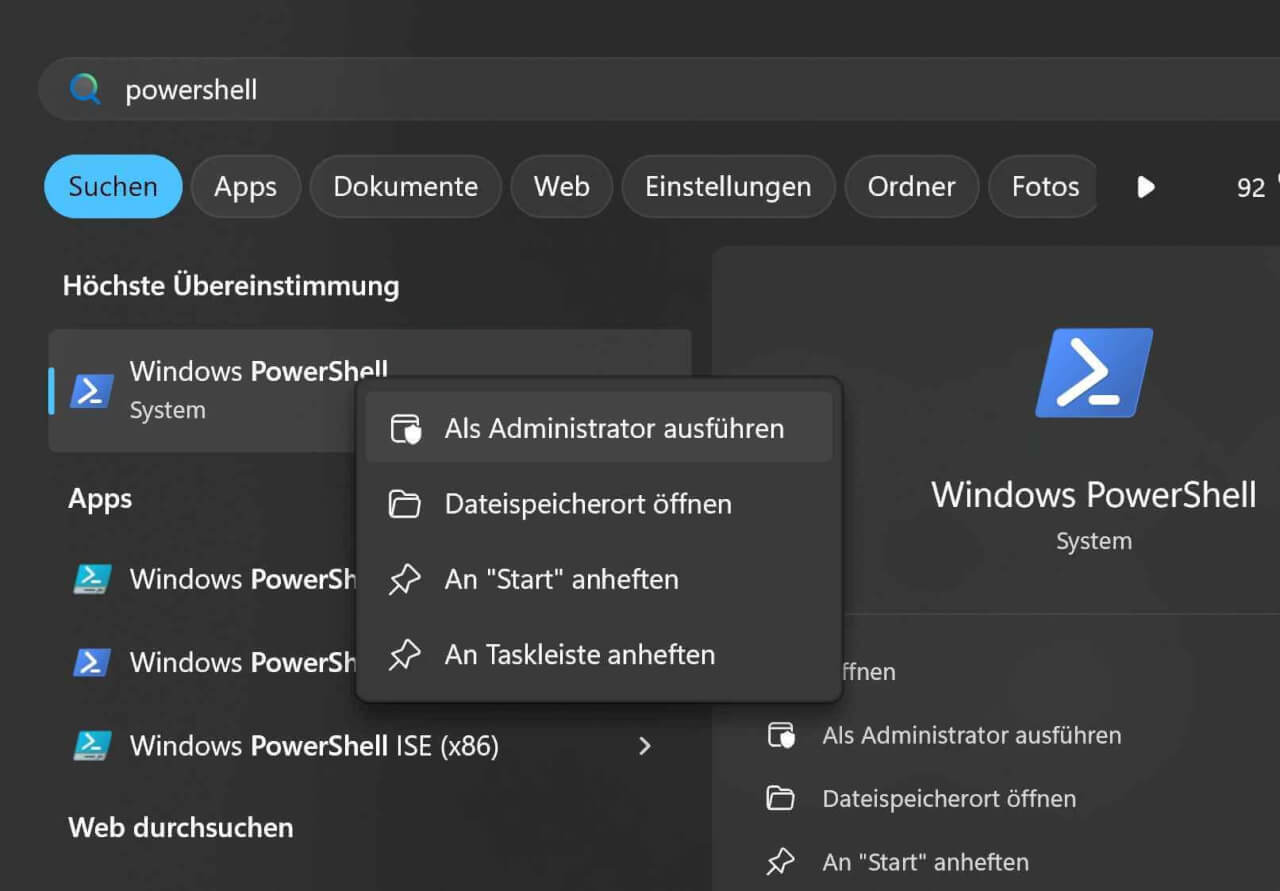Expand Windows PowerShell ISE (x86) with its chevron

[x=645, y=746]
